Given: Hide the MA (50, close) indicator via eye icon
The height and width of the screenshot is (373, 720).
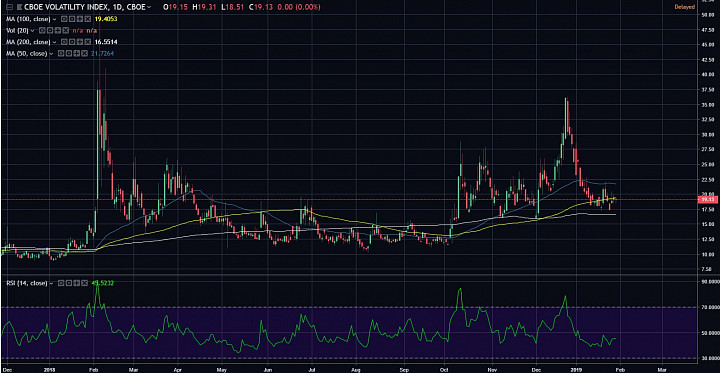Looking at the screenshot, I should coord(61,54).
